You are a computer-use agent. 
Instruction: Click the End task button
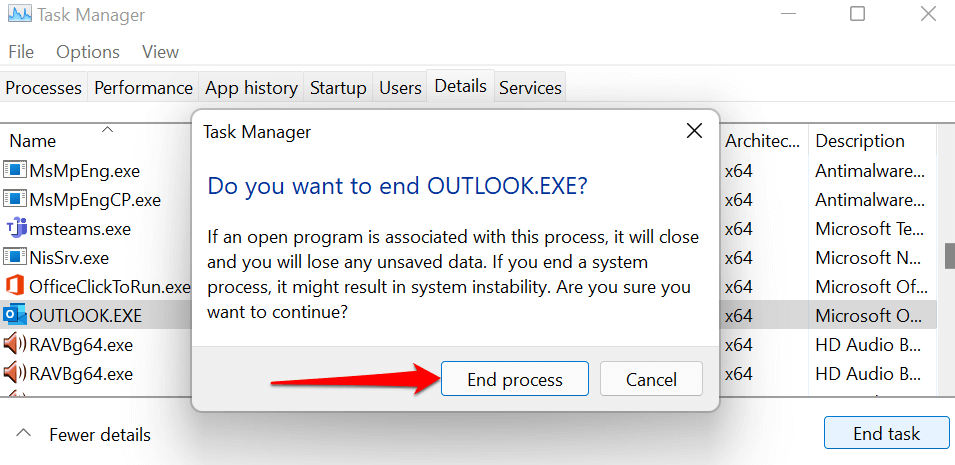(x=886, y=434)
